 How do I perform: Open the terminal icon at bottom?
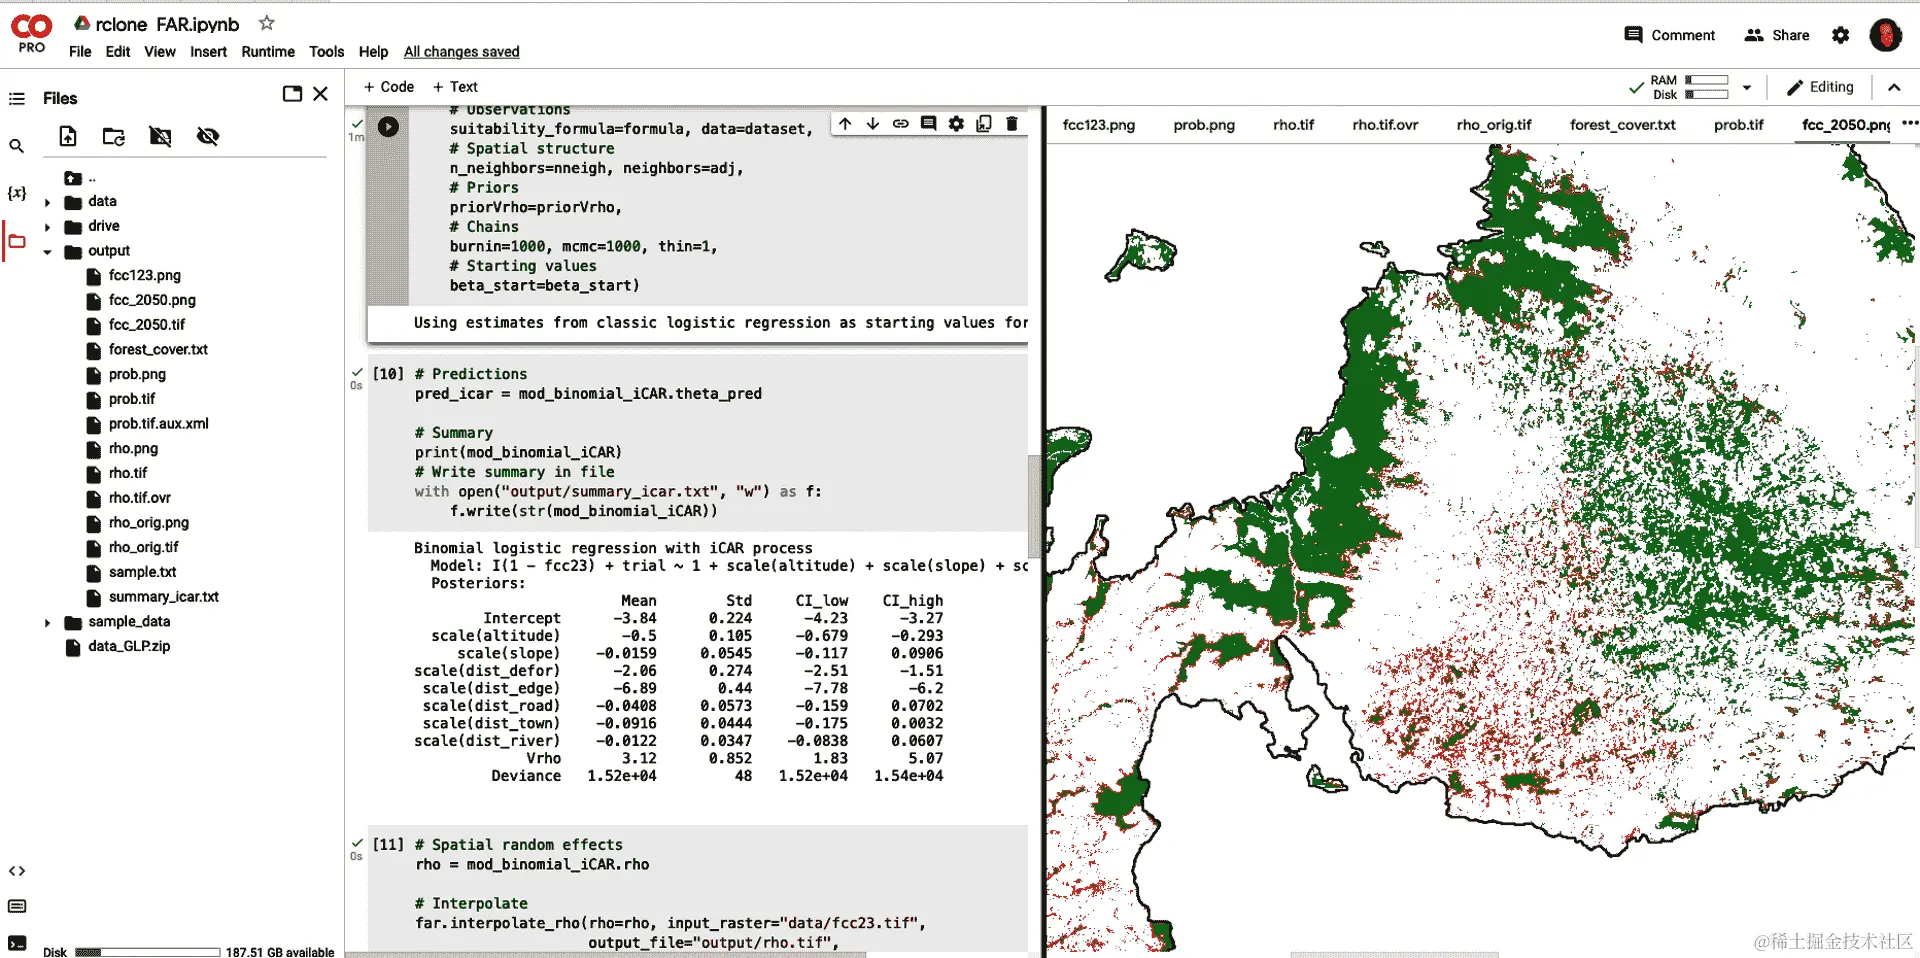(x=17, y=943)
